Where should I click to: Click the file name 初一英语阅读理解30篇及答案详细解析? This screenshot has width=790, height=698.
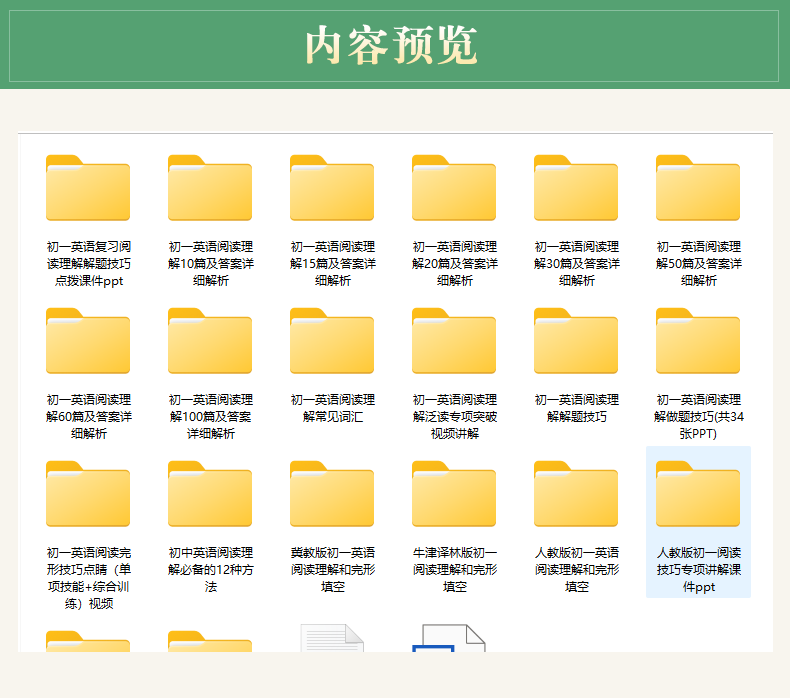576,264
